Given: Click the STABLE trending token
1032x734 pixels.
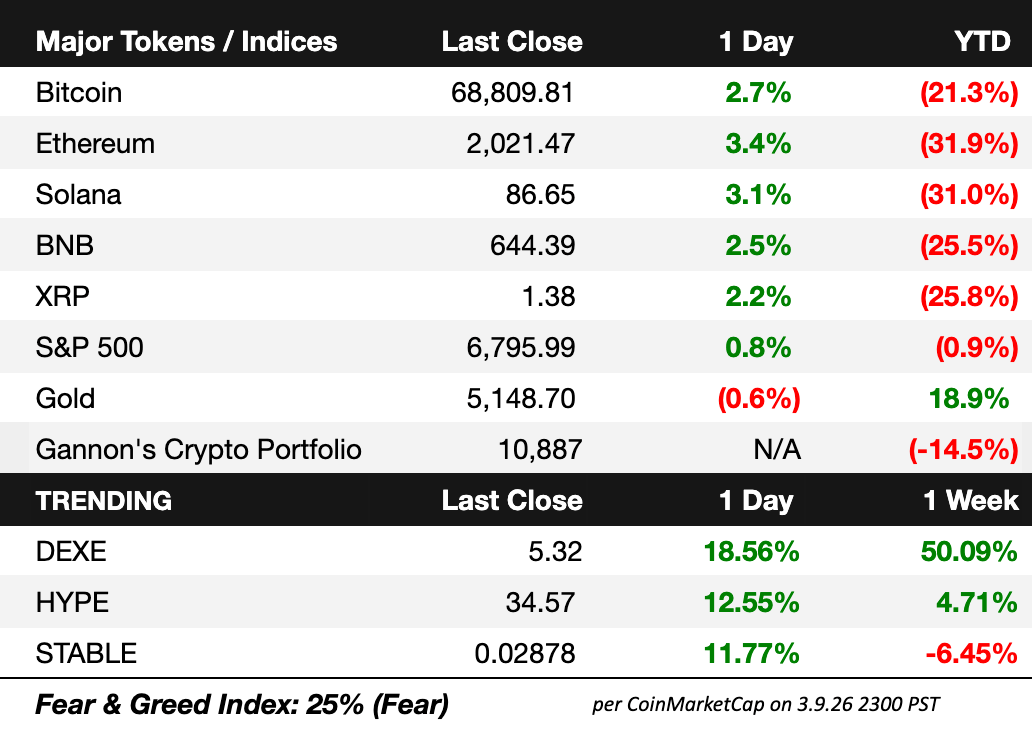Looking at the screenshot, I should 86,653.
